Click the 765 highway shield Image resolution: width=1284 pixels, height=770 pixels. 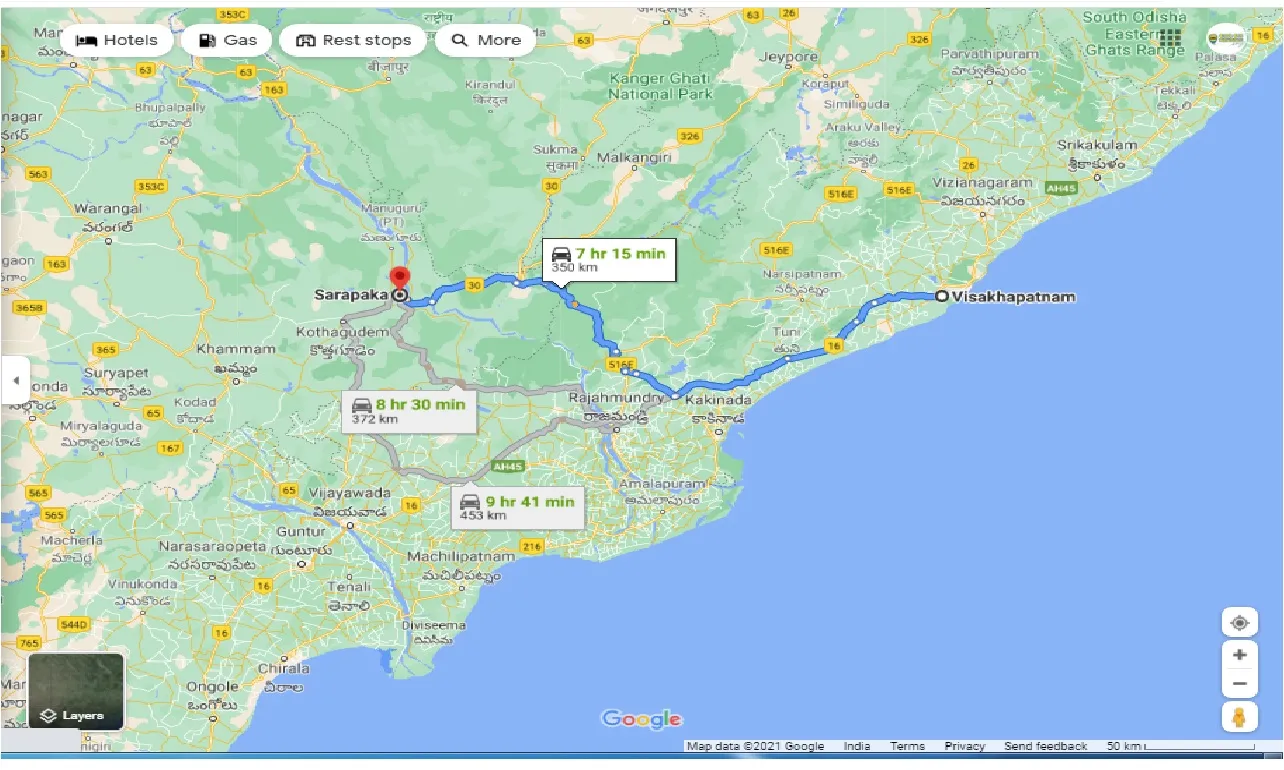(29, 642)
